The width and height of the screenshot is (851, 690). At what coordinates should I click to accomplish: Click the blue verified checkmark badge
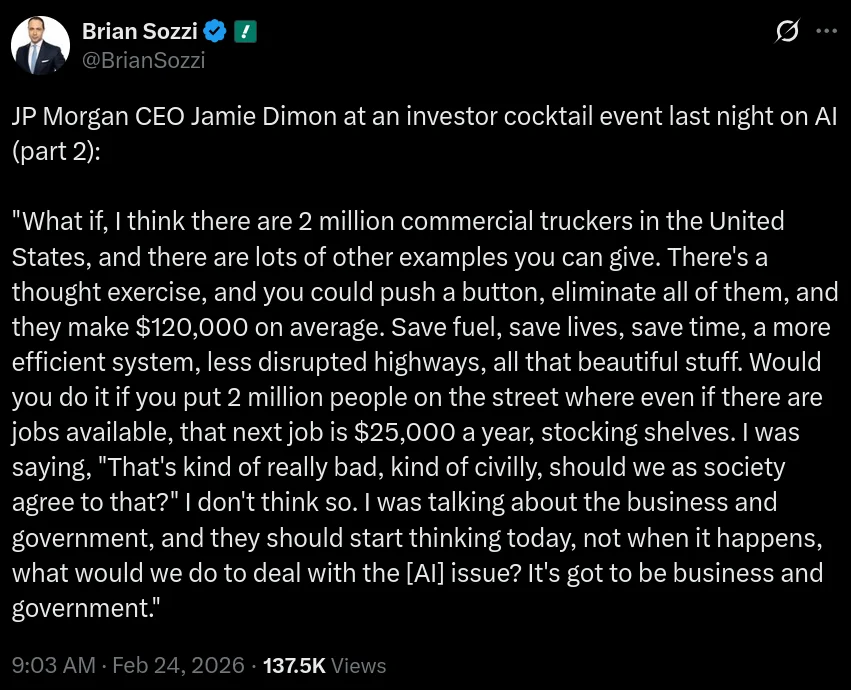click(216, 31)
